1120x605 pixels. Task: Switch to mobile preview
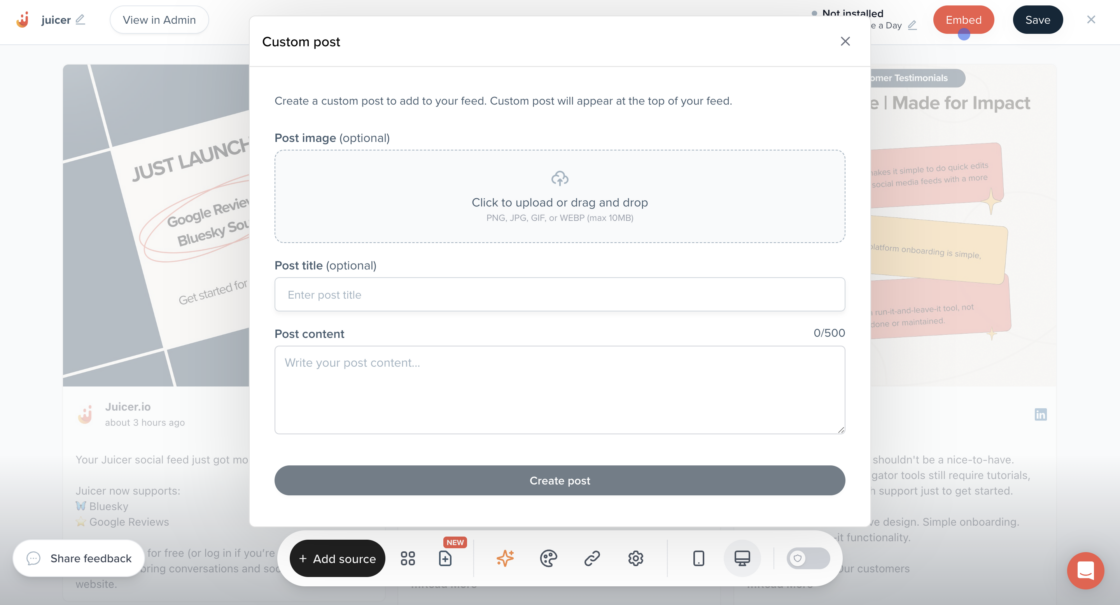click(699, 559)
